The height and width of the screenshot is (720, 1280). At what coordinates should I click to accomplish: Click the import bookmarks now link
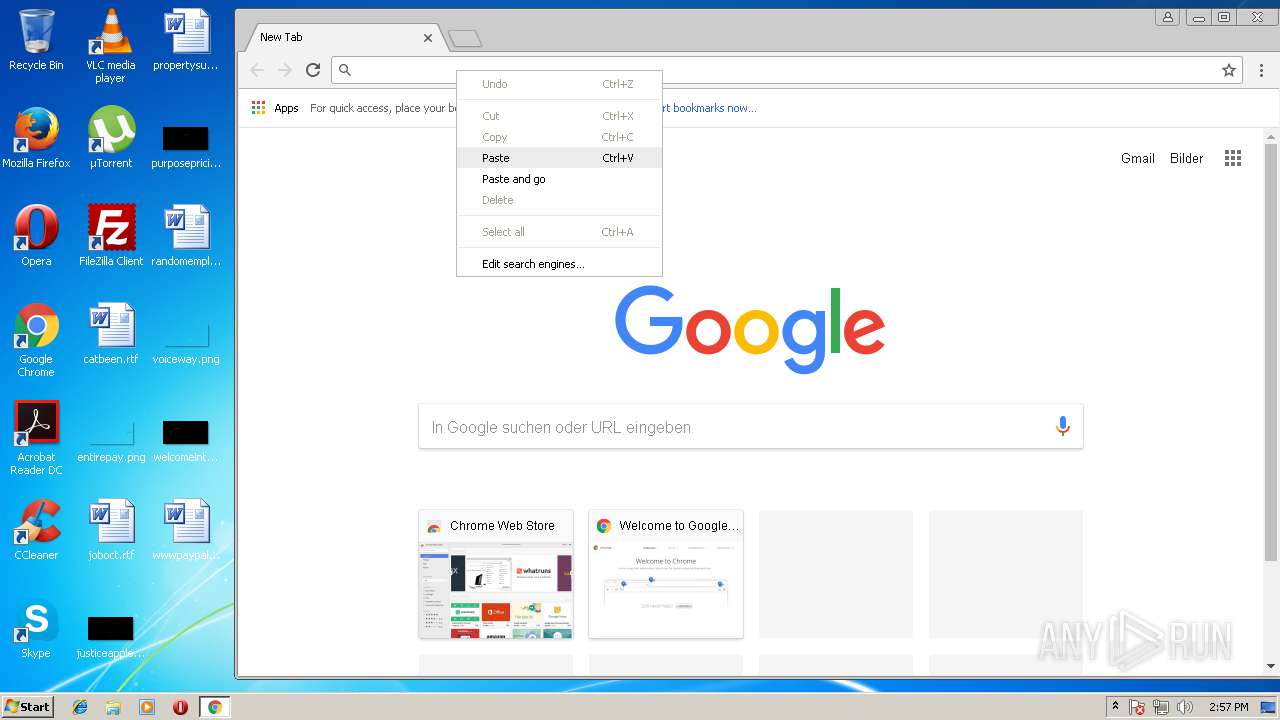(x=708, y=108)
